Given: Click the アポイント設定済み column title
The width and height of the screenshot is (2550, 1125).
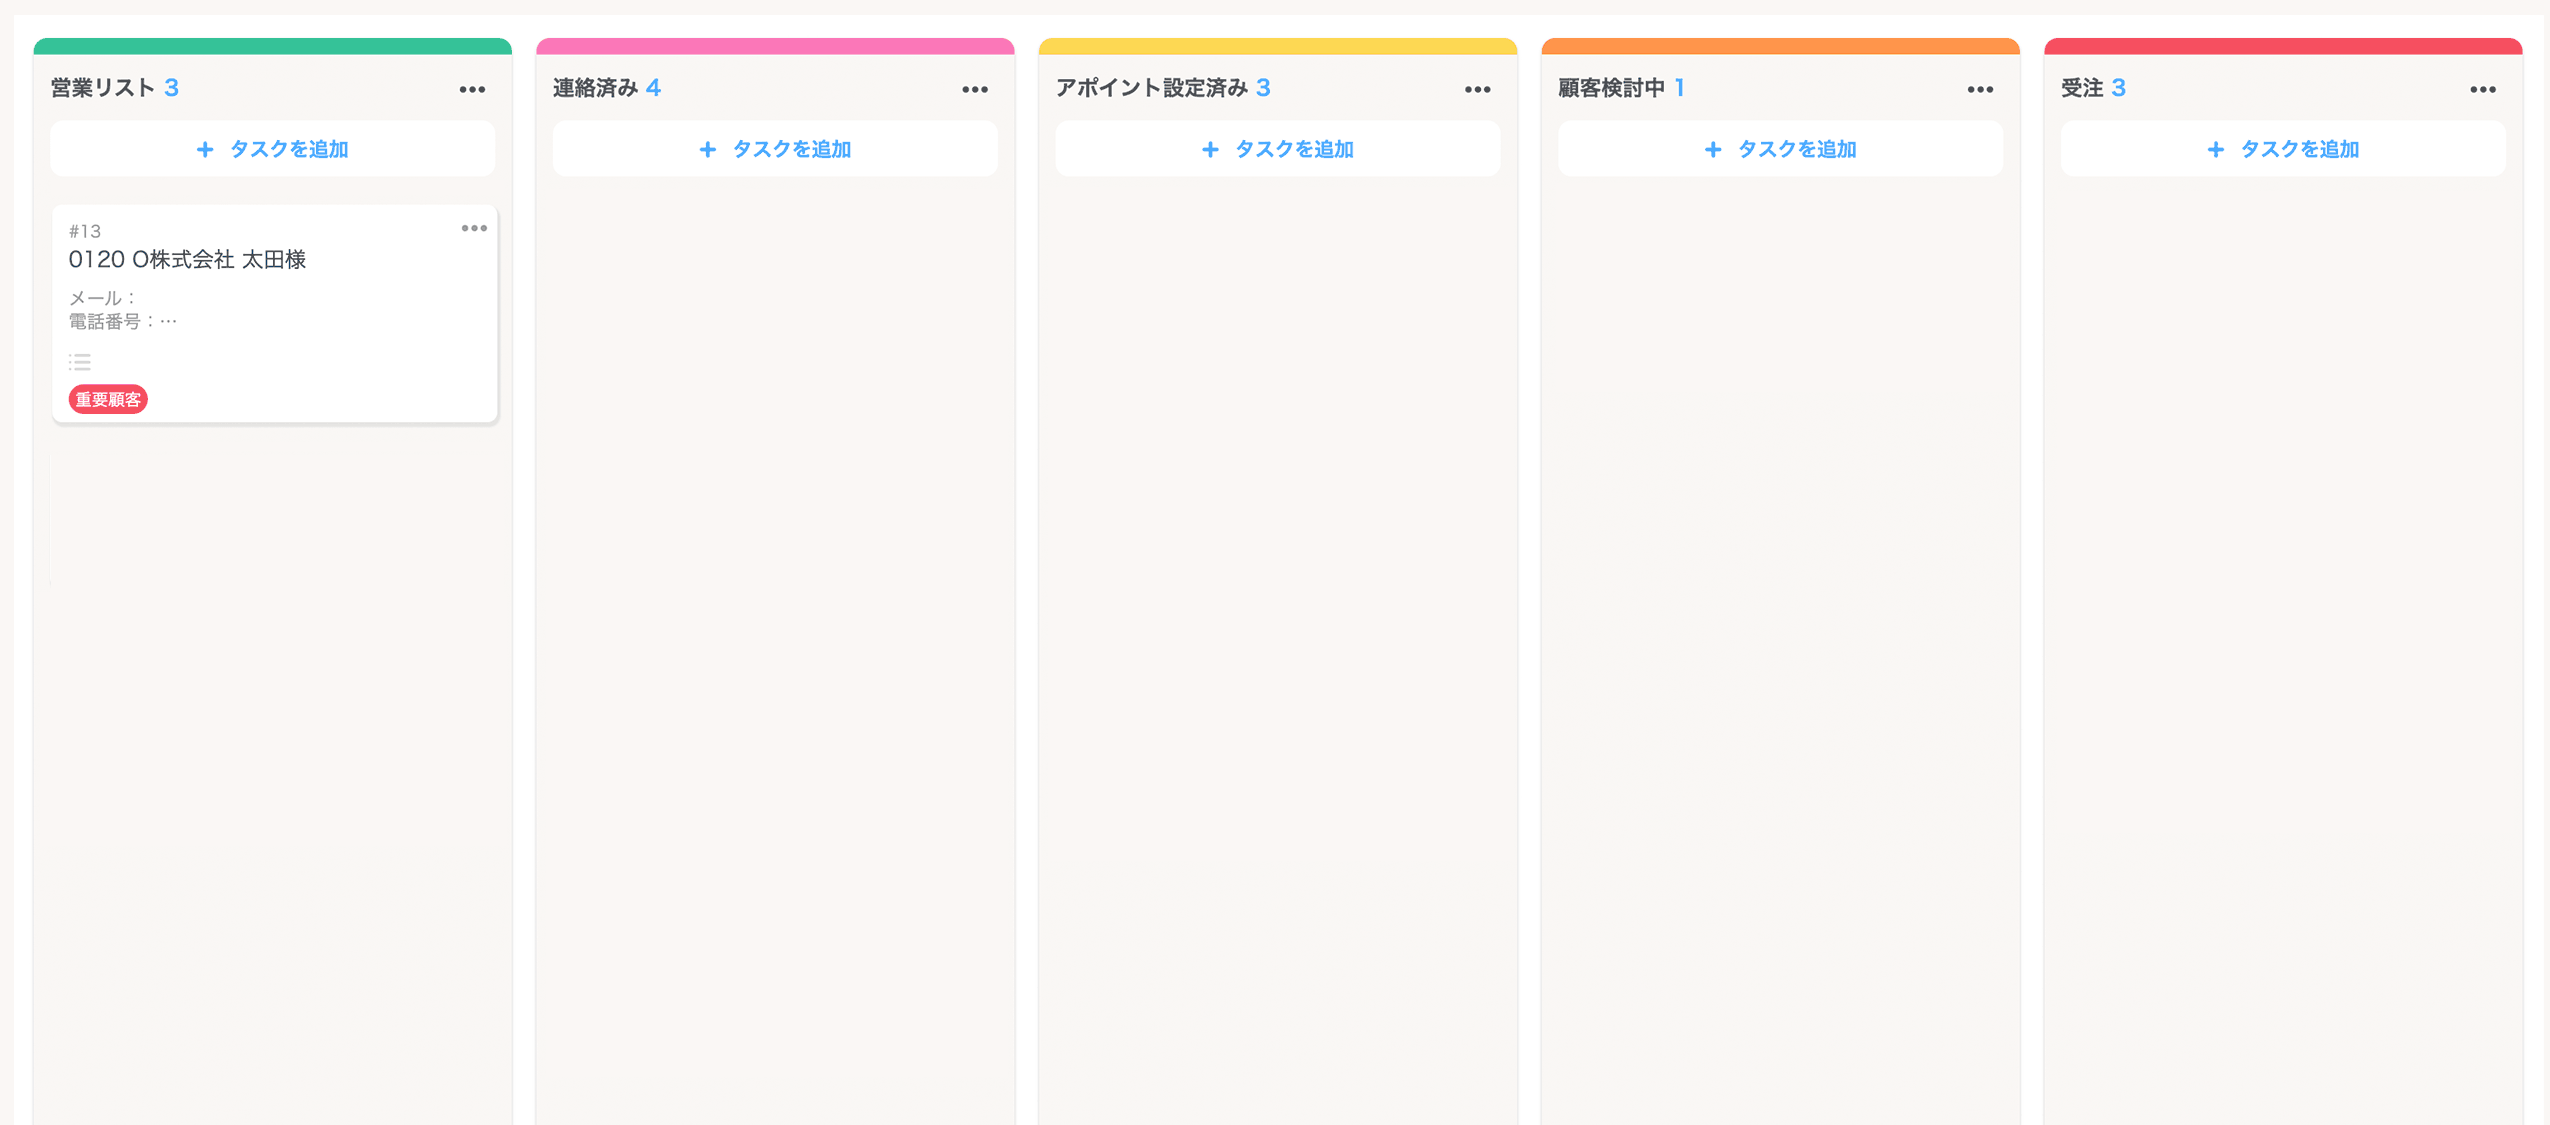Looking at the screenshot, I should [1152, 88].
